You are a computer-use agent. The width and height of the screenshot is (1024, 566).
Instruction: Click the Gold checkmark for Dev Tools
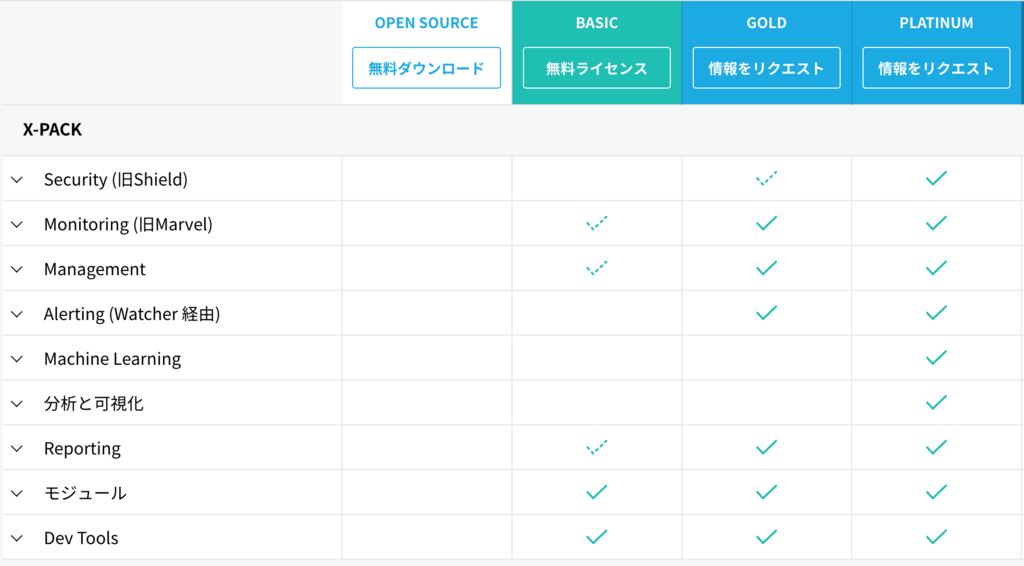766,537
